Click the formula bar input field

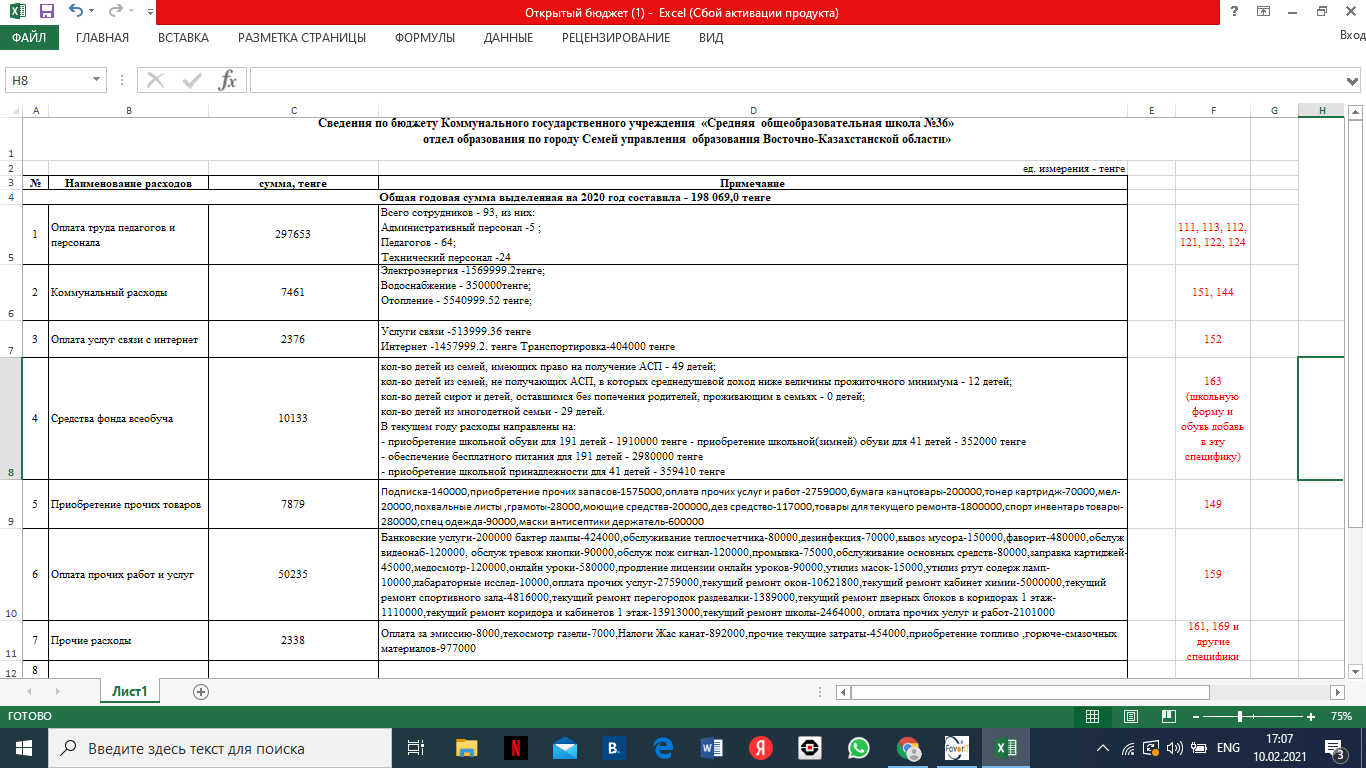click(x=790, y=80)
